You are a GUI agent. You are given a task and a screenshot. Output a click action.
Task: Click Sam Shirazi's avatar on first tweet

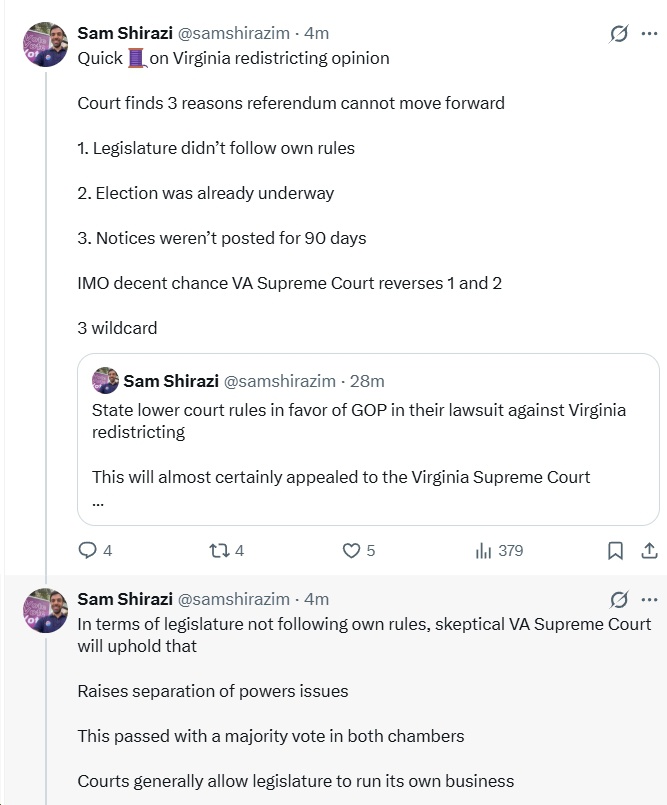click(x=45, y=47)
